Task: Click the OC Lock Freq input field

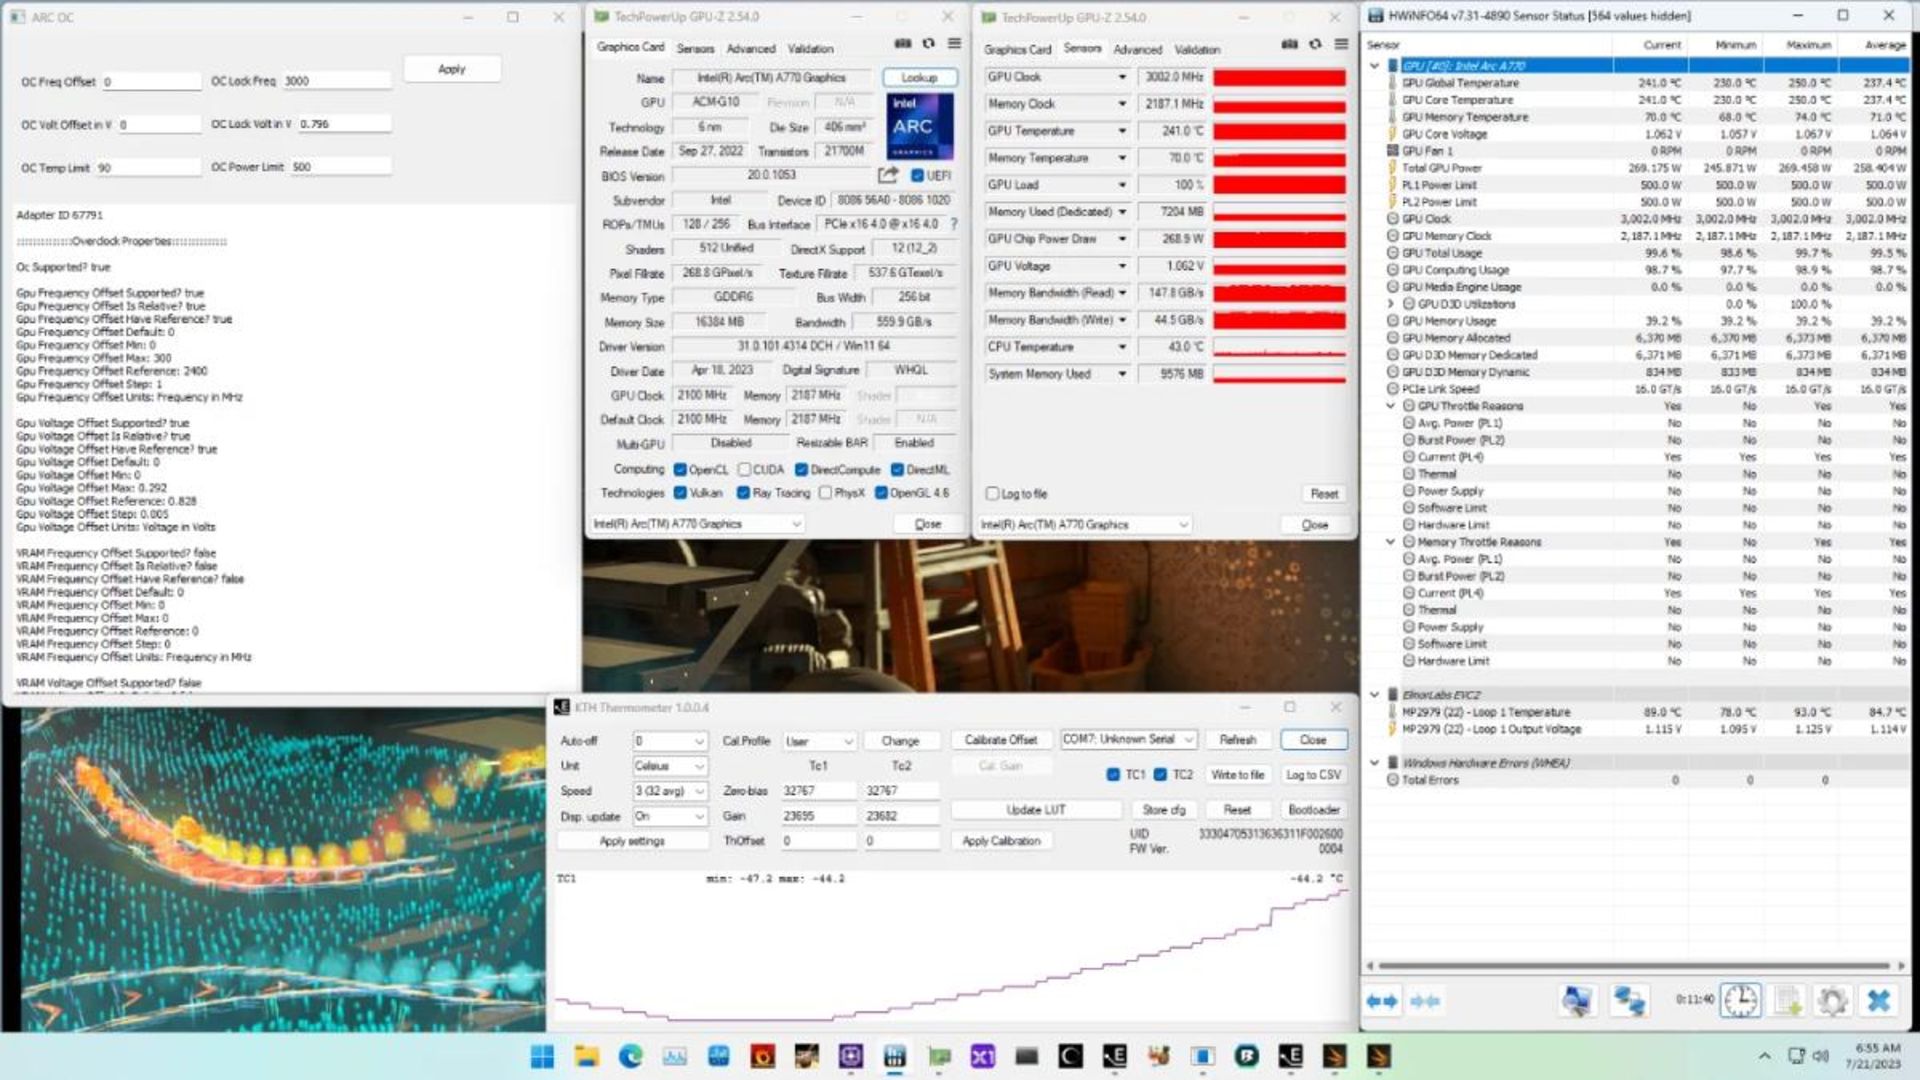Action: click(x=336, y=81)
